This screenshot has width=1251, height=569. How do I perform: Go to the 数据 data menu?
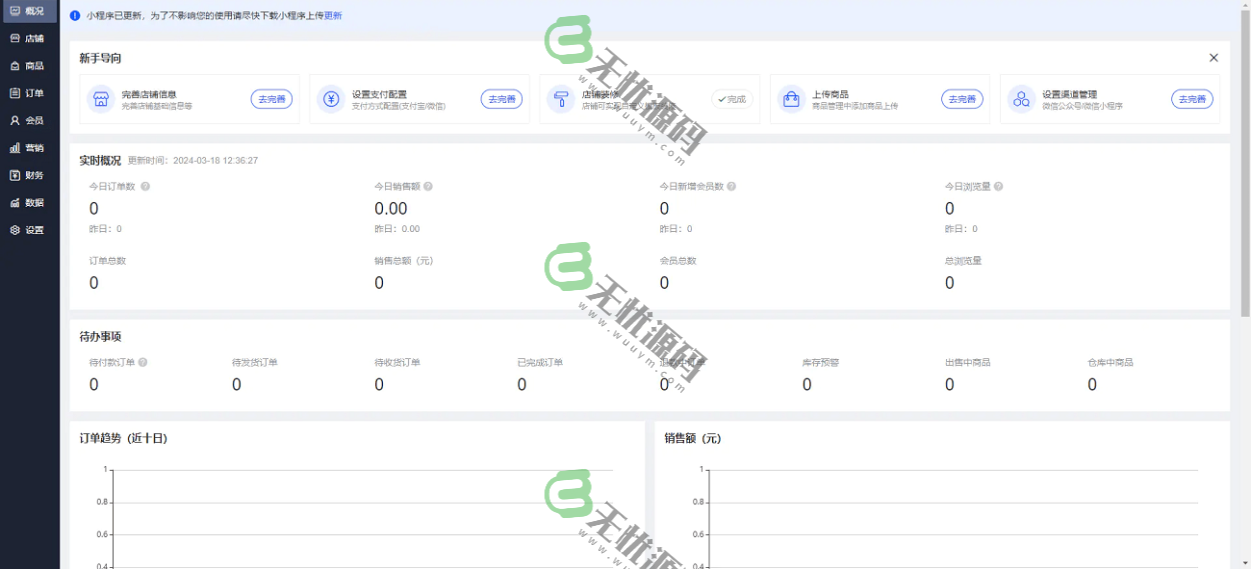click(x=29, y=202)
